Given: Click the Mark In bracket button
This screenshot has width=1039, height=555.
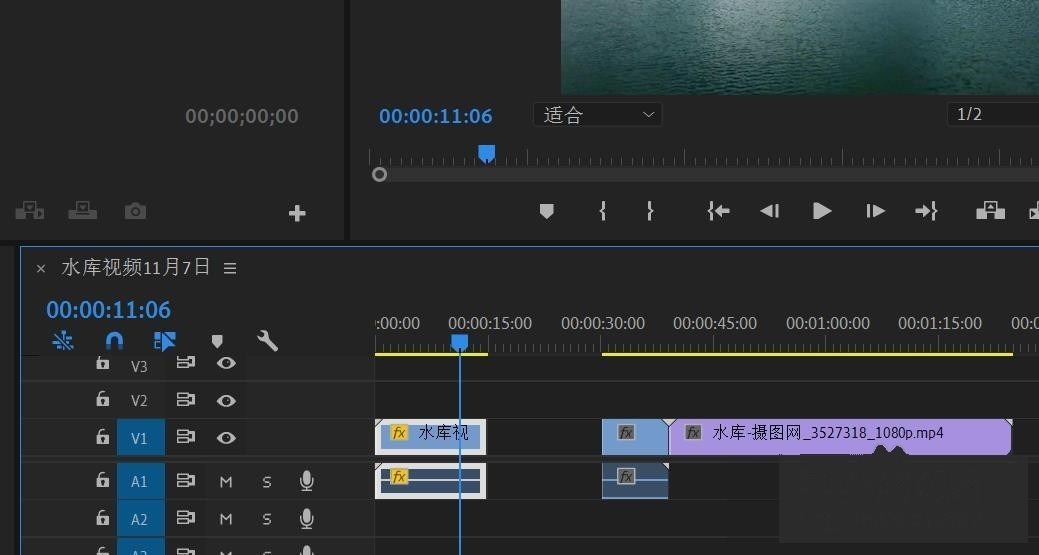Looking at the screenshot, I should tap(602, 211).
